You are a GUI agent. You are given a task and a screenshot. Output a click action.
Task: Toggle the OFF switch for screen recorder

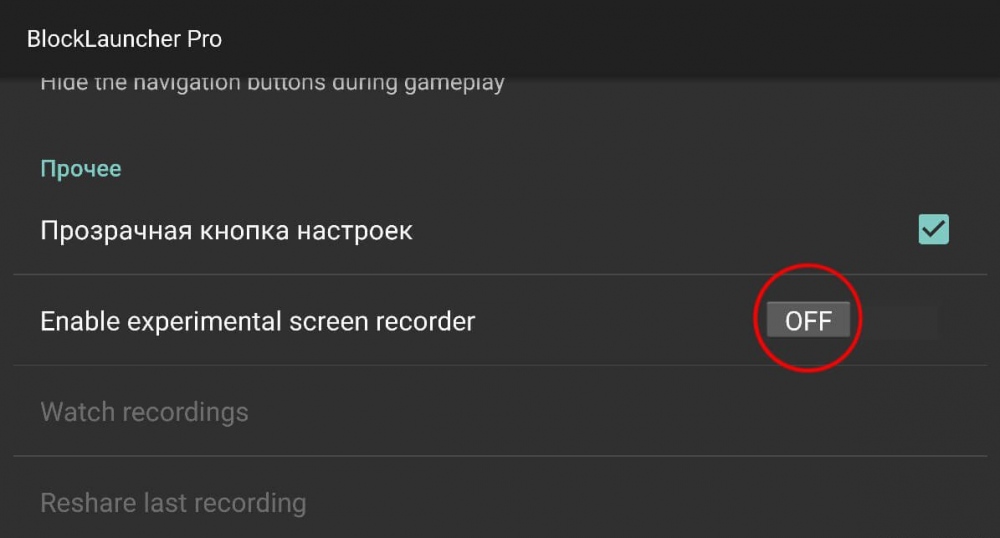tap(853, 320)
